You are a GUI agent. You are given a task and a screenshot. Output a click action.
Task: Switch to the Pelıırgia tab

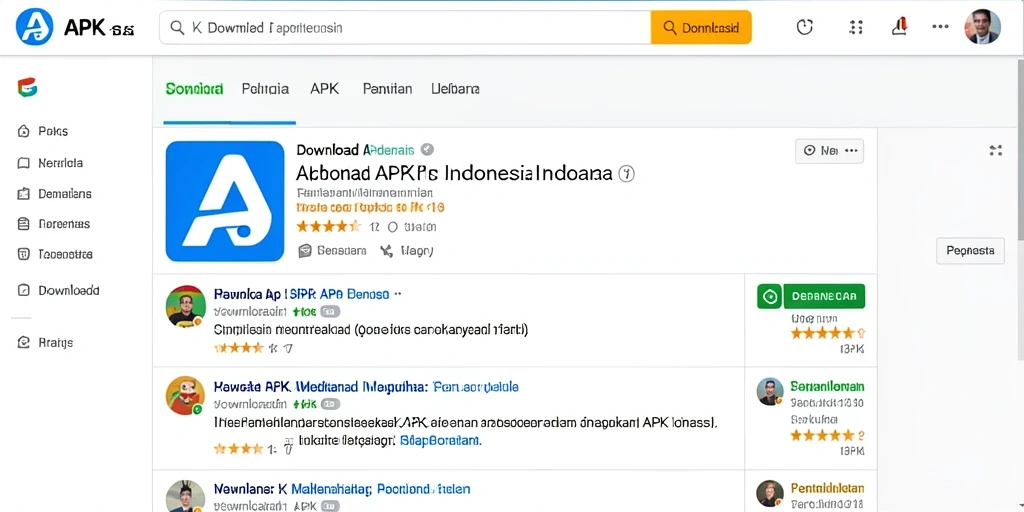(x=265, y=89)
